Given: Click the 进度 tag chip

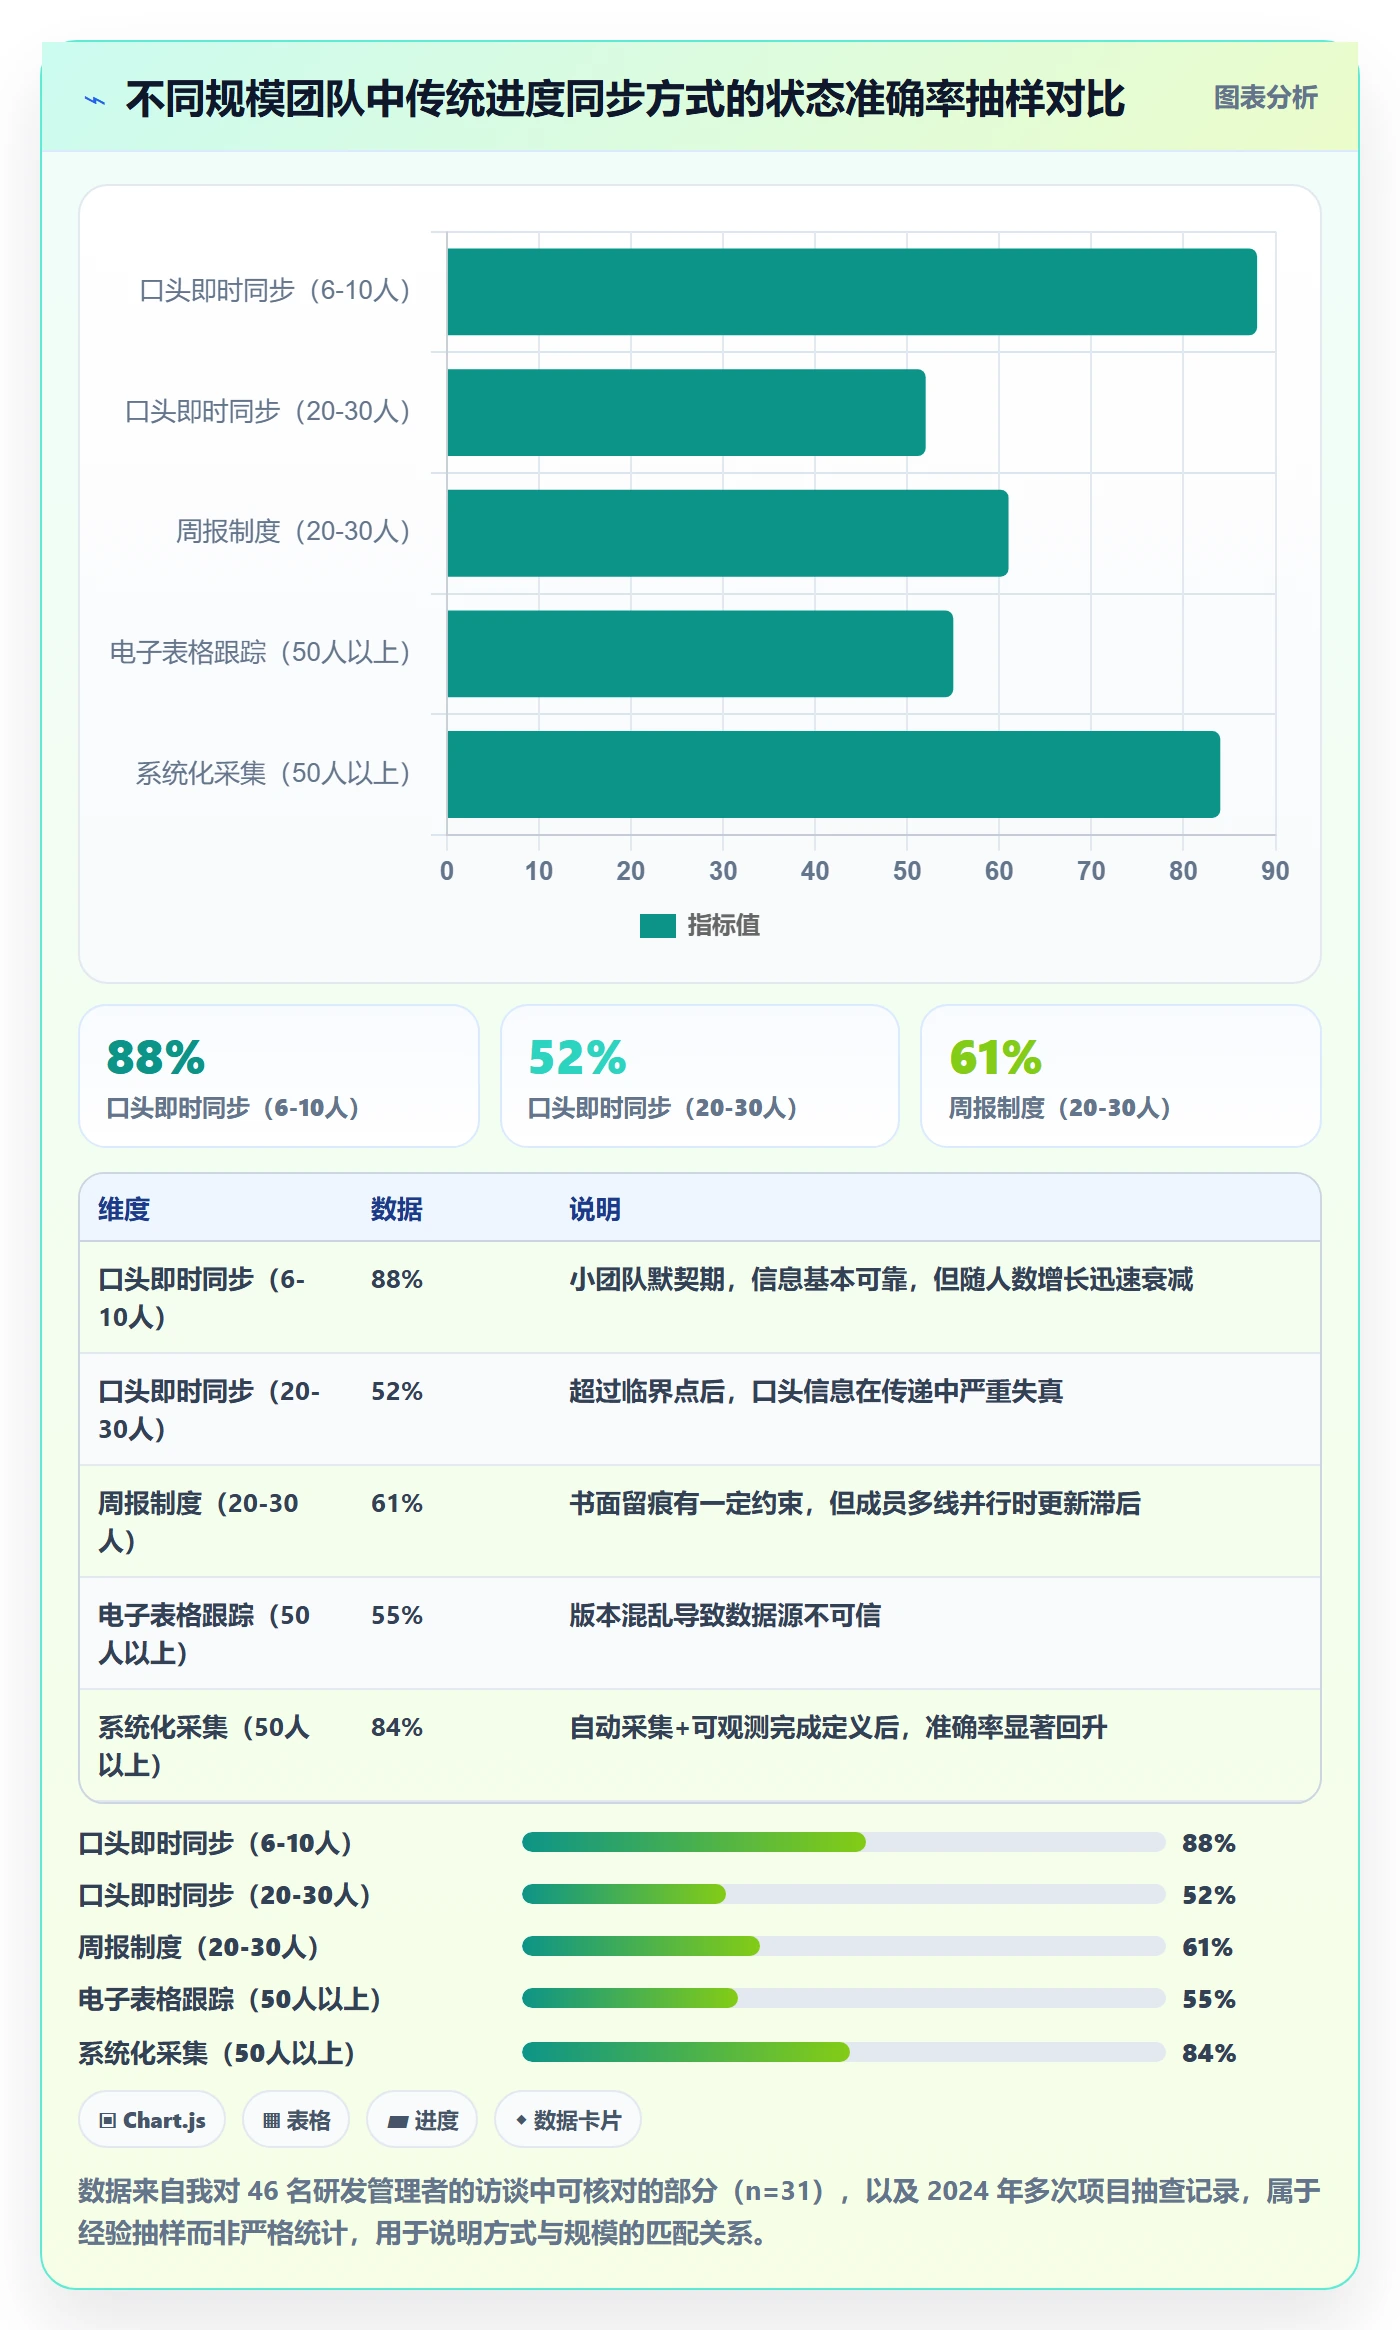Looking at the screenshot, I should pos(422,2120).
